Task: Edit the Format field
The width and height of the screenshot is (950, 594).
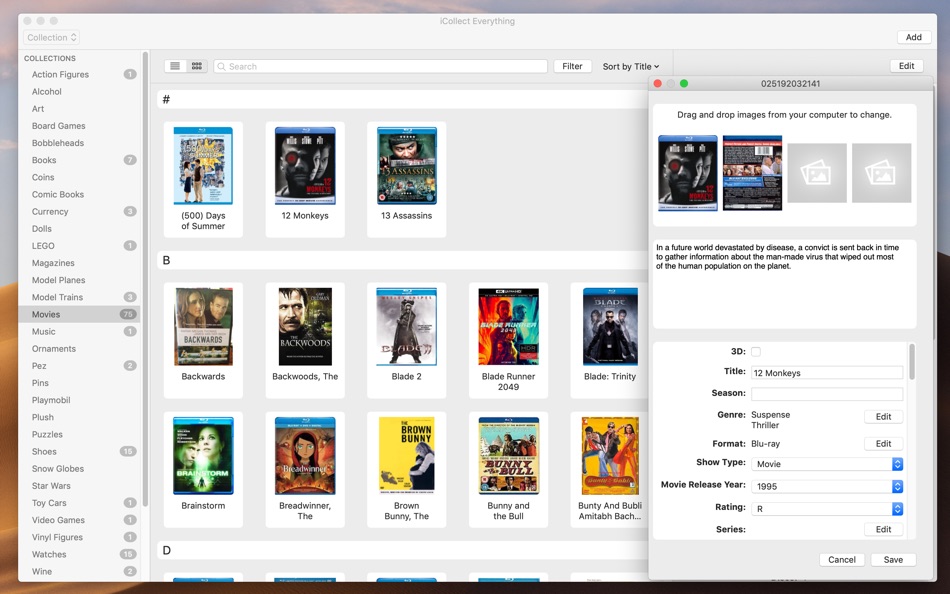Action: coord(883,444)
